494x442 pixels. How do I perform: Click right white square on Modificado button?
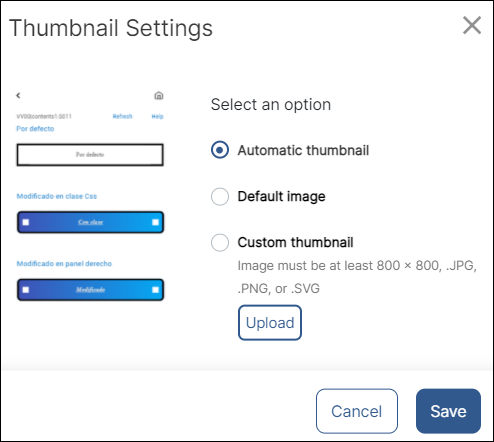pyautogui.click(x=155, y=290)
